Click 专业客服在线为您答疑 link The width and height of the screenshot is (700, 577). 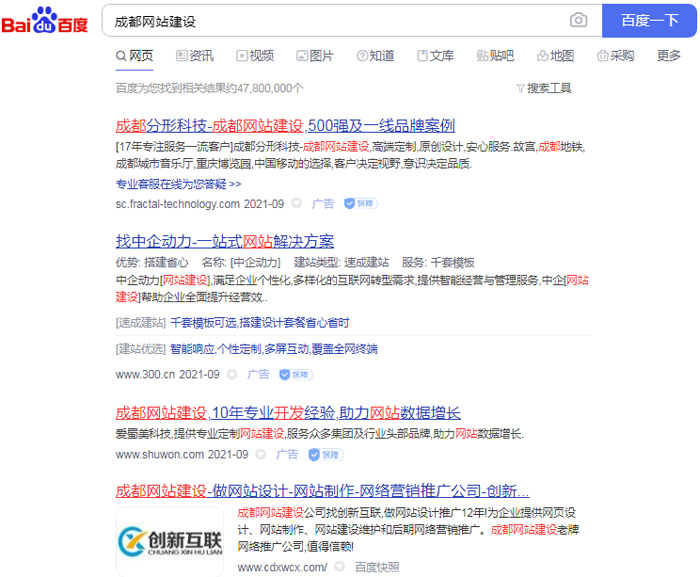[x=179, y=184]
